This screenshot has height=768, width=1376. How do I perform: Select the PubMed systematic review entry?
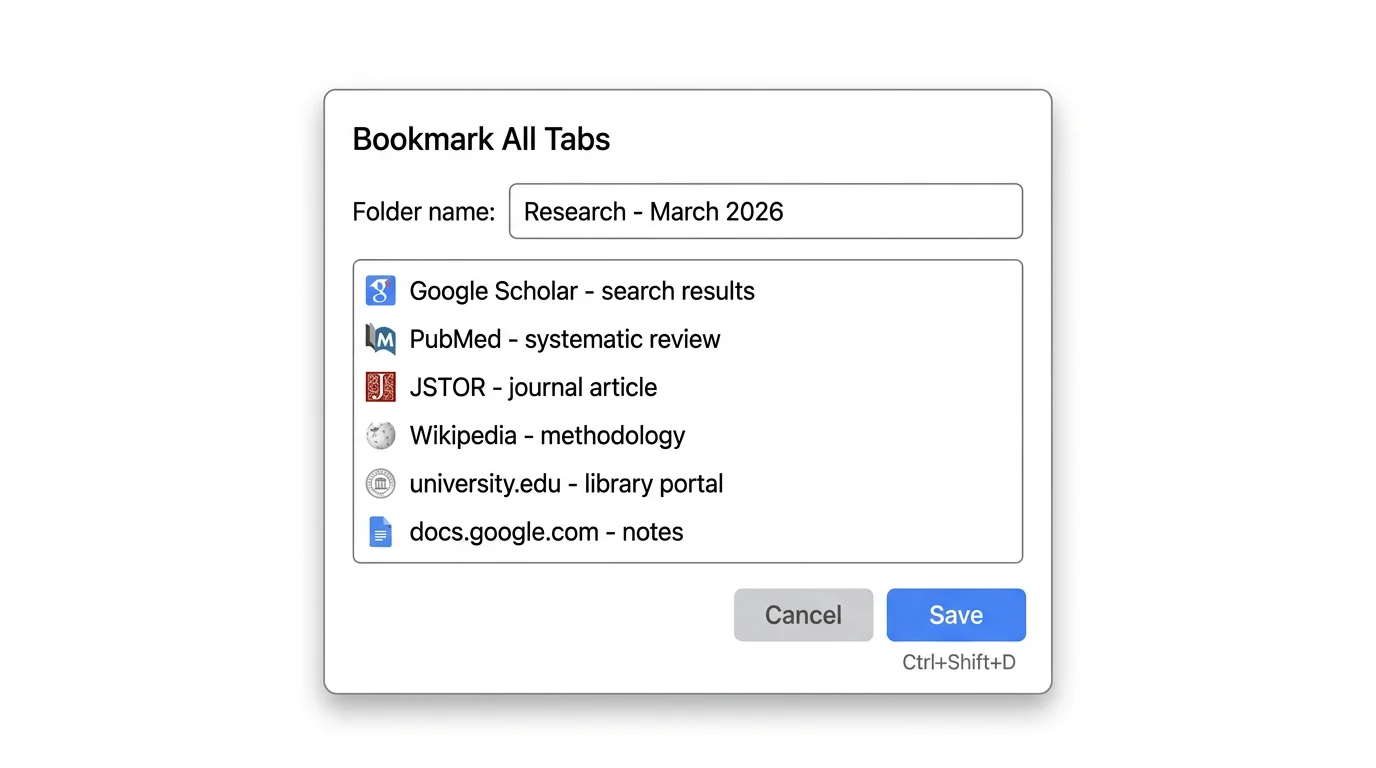coord(565,339)
